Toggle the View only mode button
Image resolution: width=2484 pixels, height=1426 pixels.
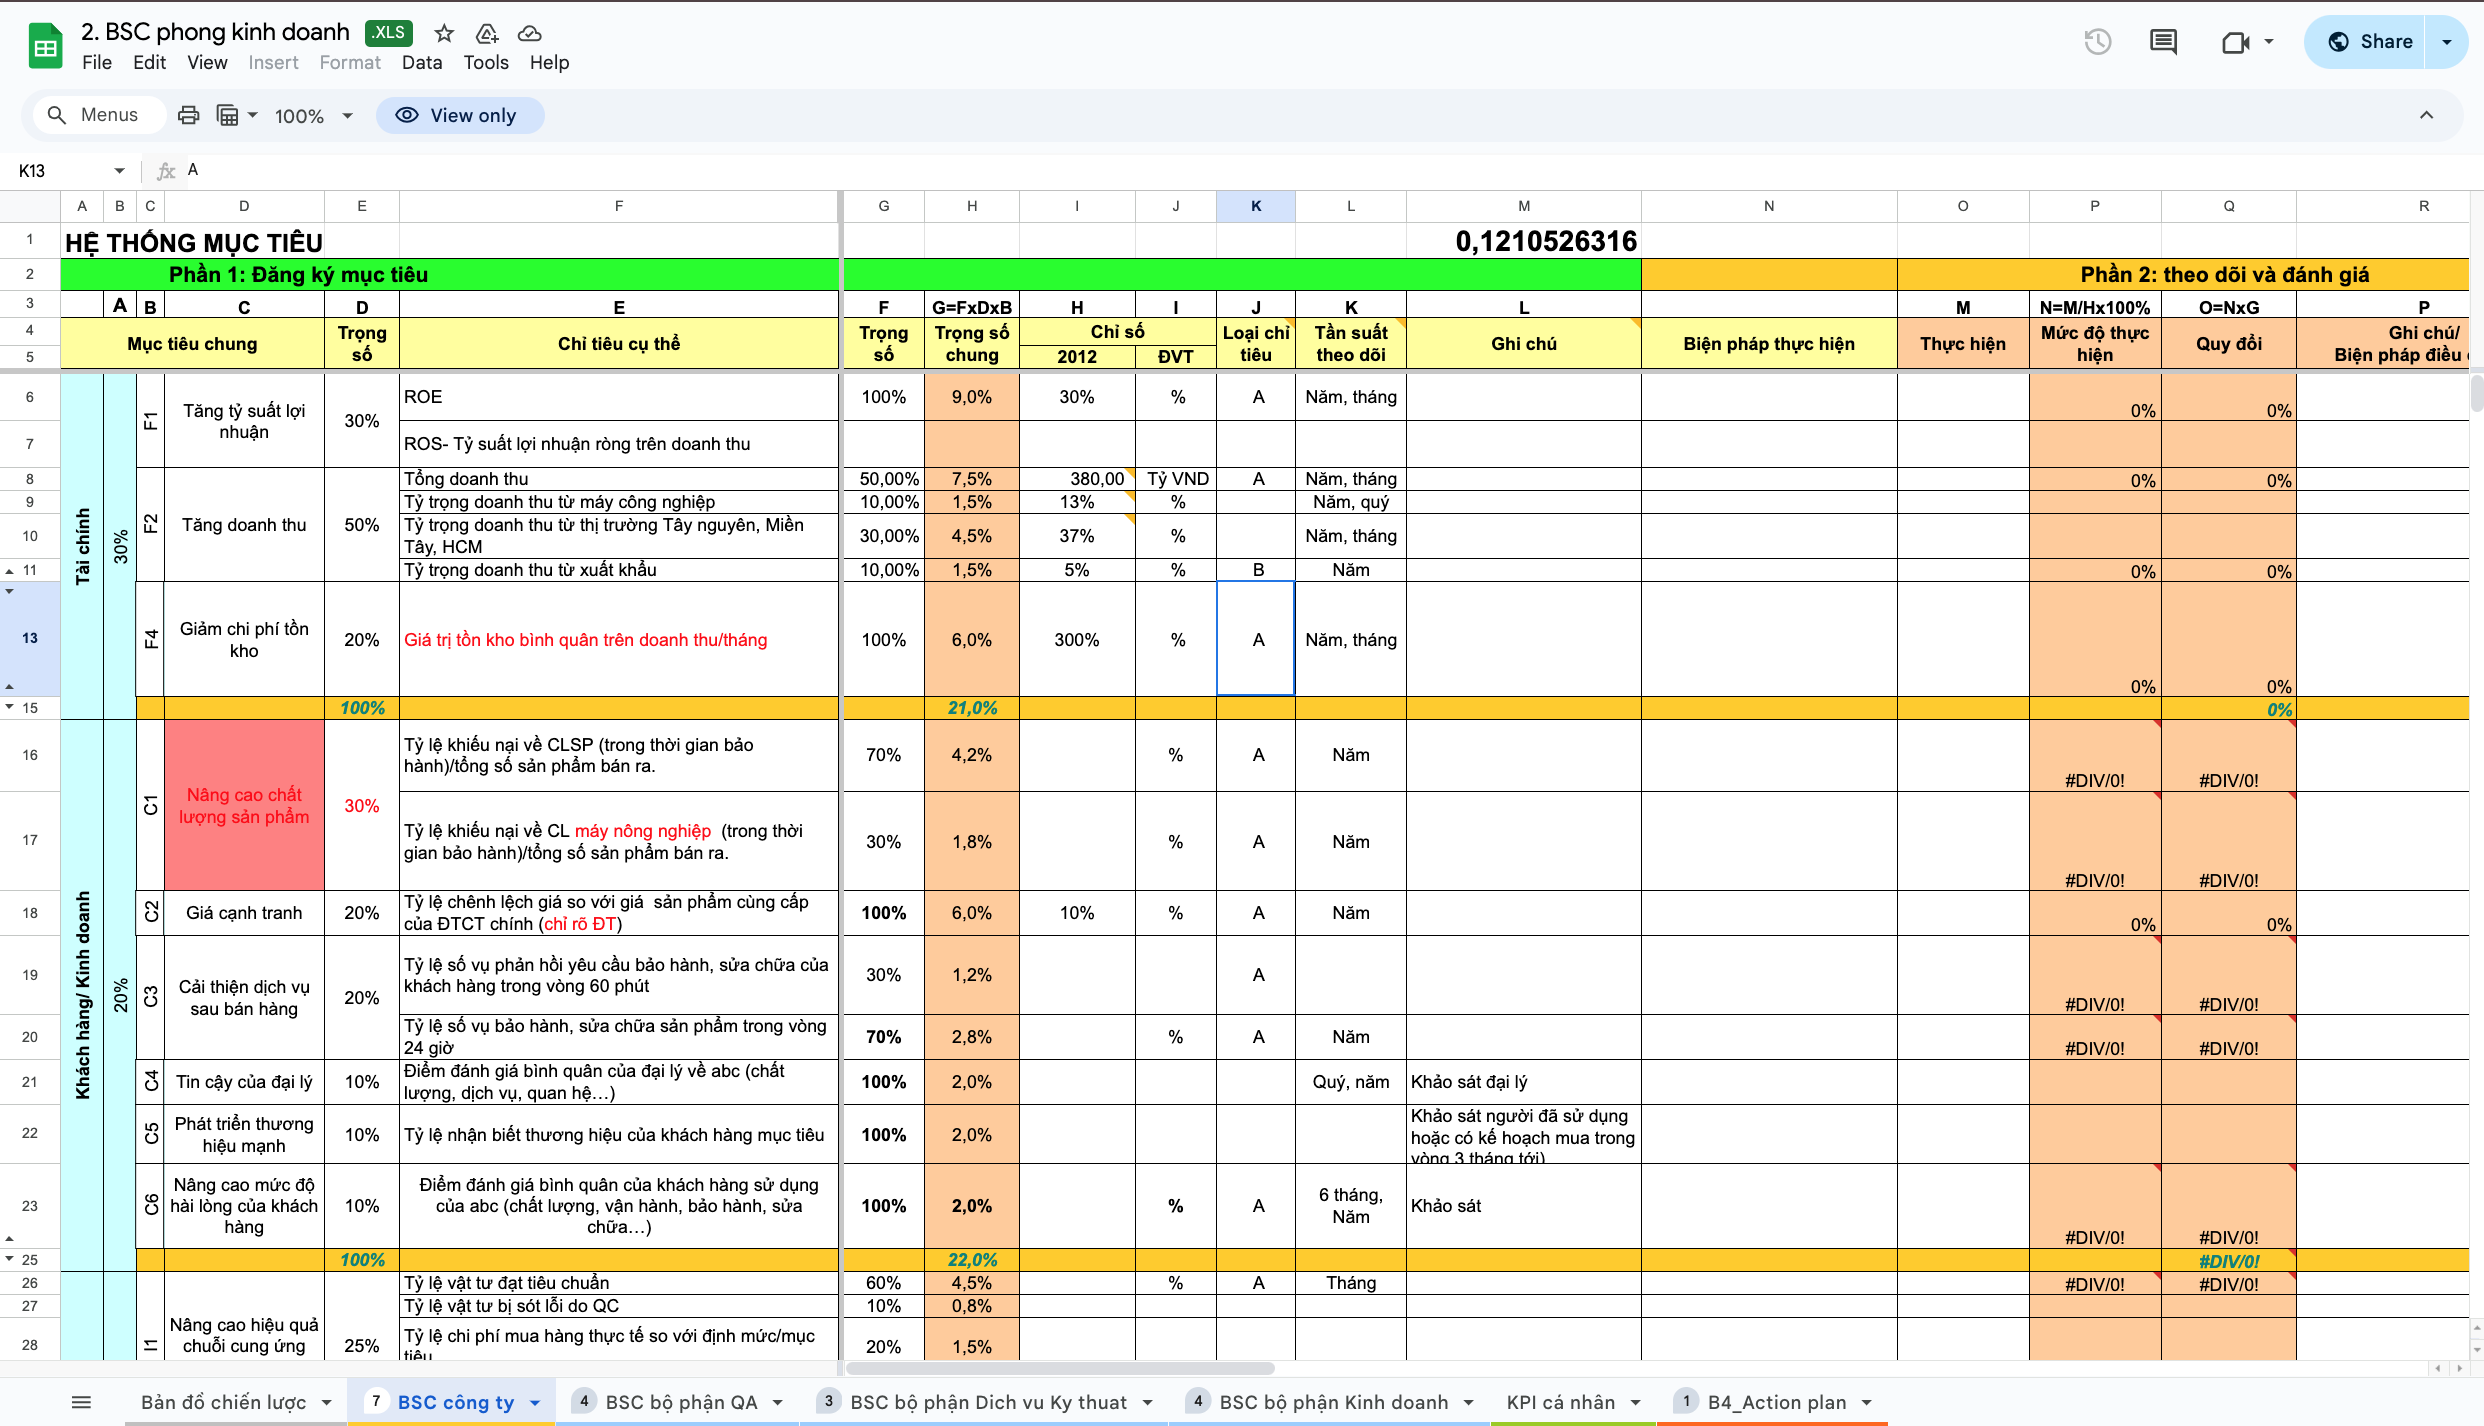[x=460, y=115]
